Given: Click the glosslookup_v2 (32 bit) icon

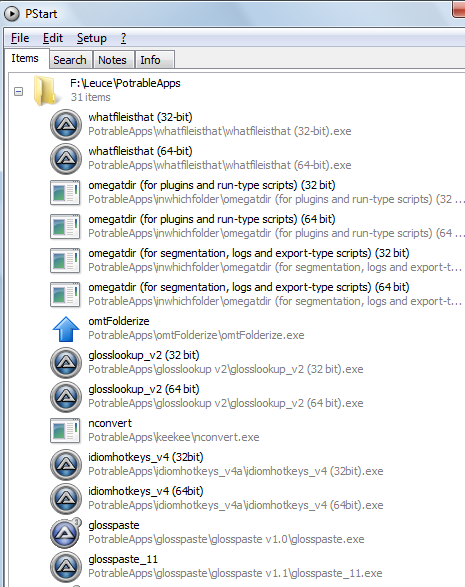Looking at the screenshot, I should point(66,363).
